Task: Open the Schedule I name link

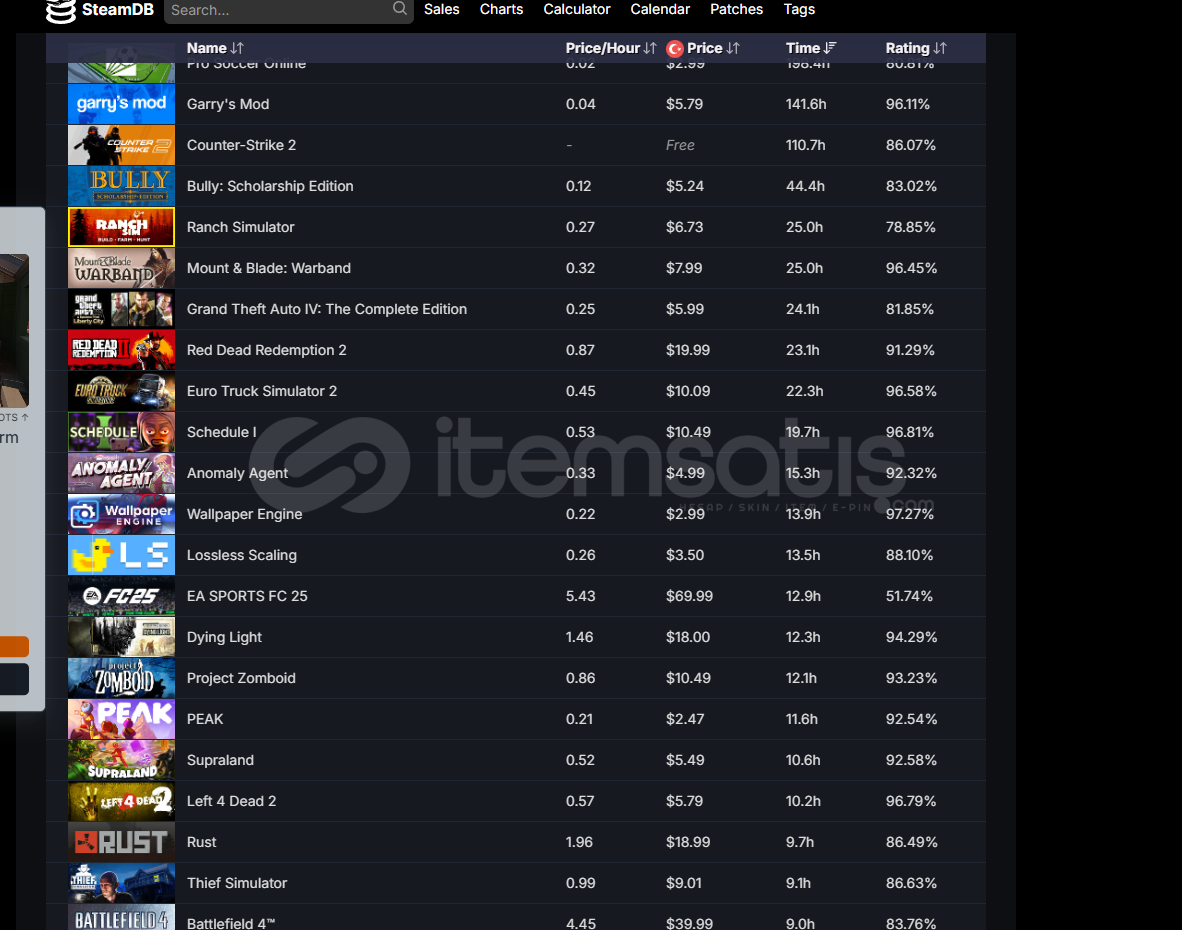Action: pyautogui.click(x=222, y=432)
